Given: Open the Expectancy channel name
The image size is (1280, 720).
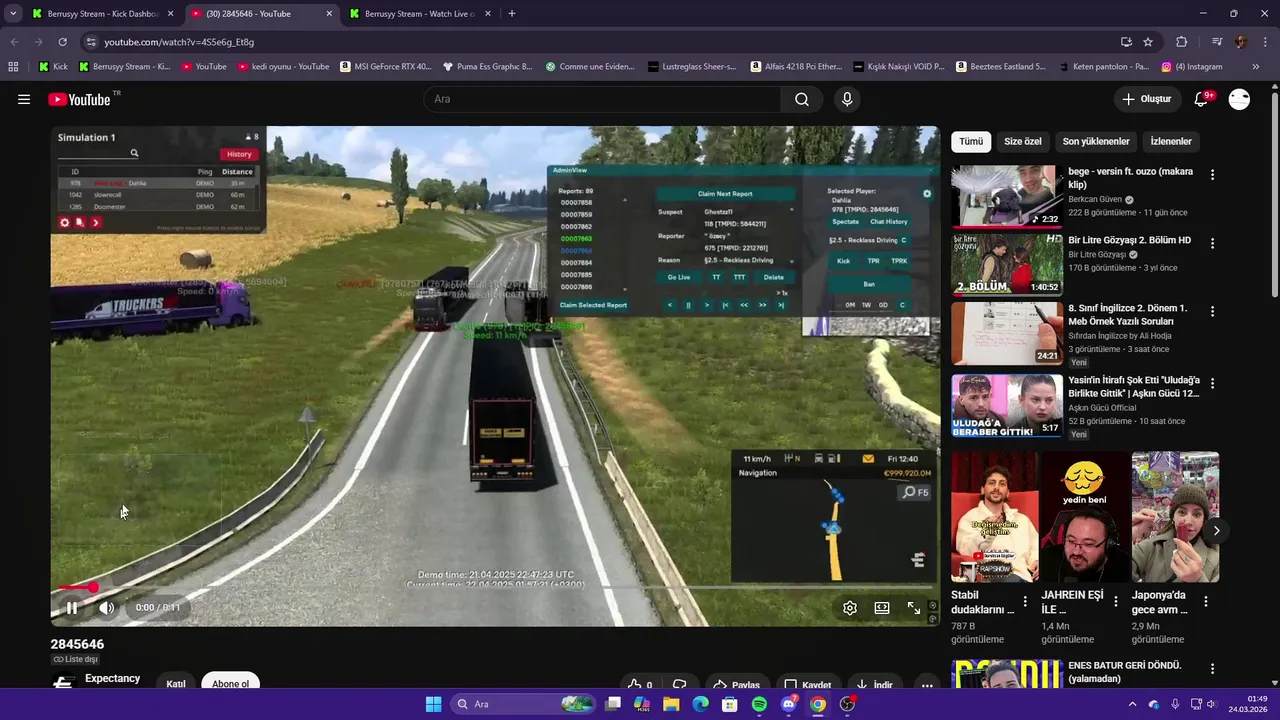Looking at the screenshot, I should tap(112, 678).
